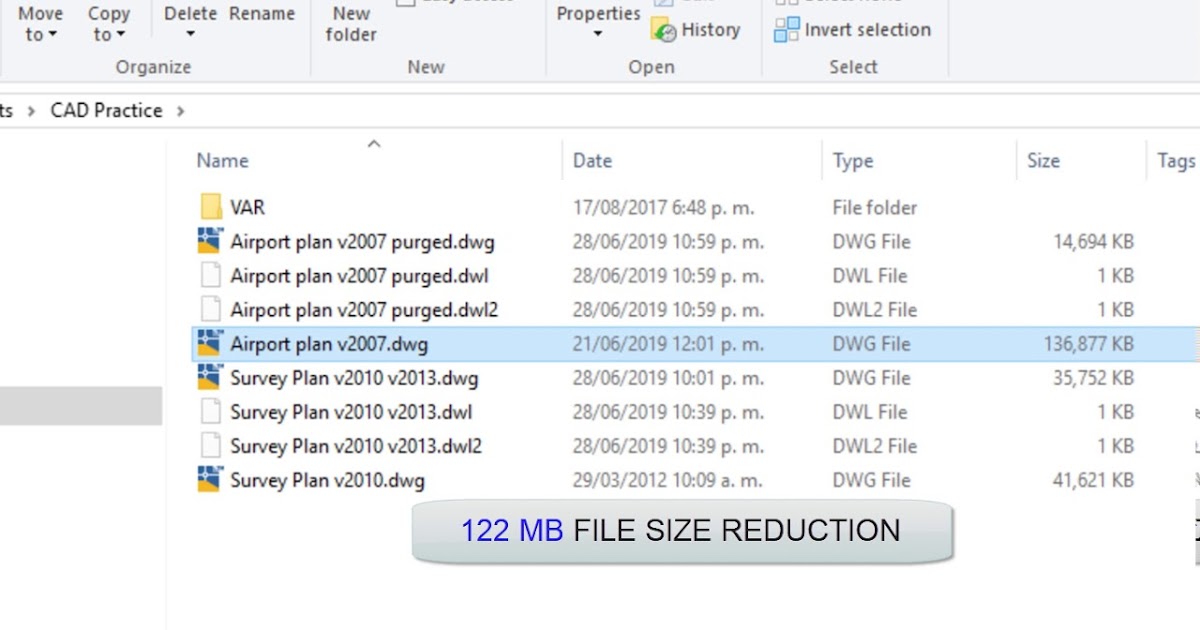Toggle the Name column sort order arrow
The width and height of the screenshot is (1200, 630).
[373, 145]
